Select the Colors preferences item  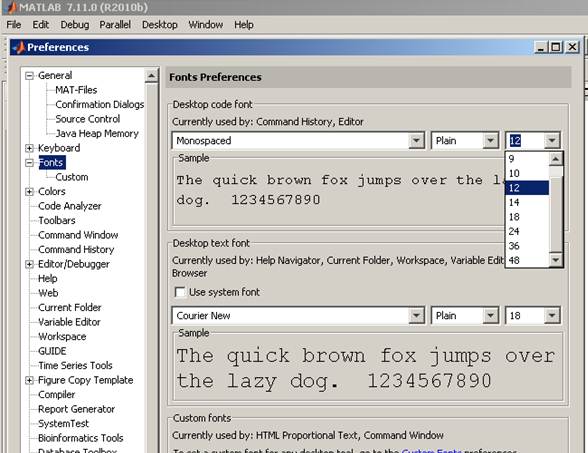tap(51, 192)
